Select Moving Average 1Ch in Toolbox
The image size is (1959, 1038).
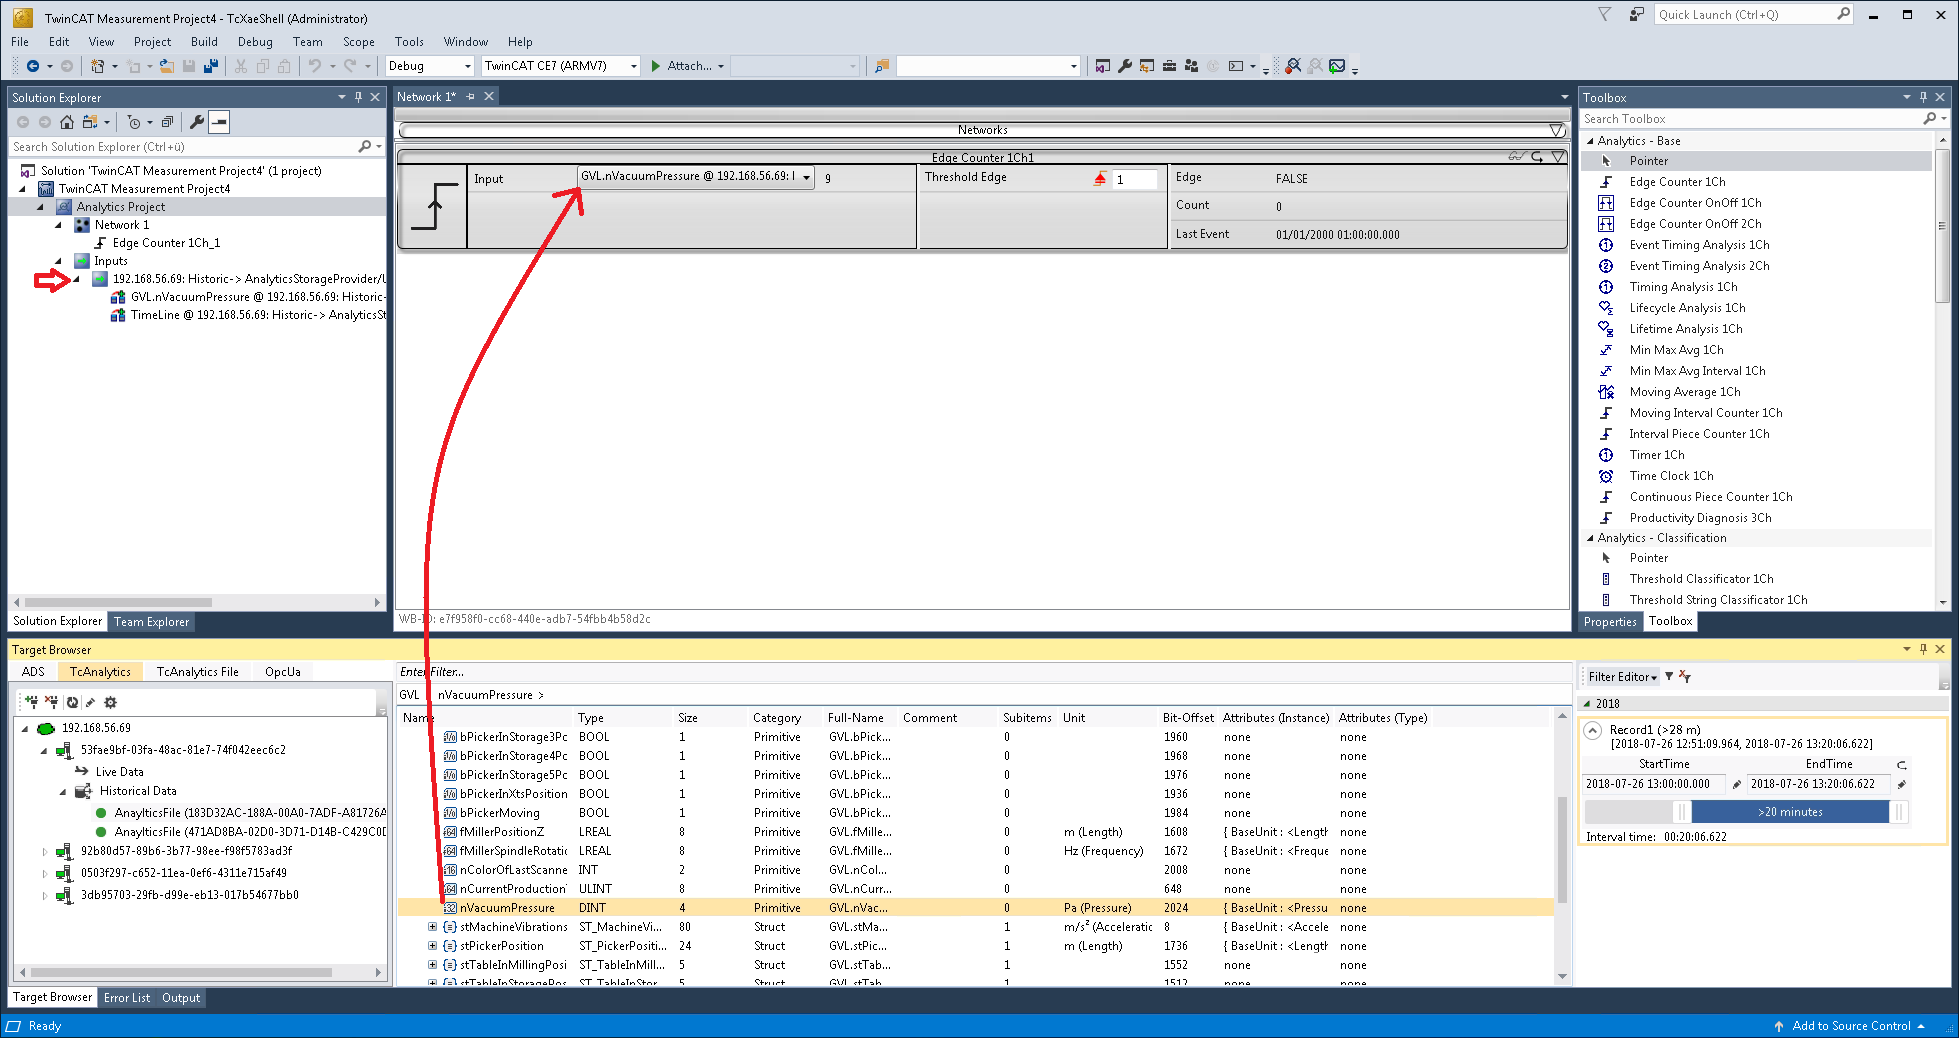[x=1684, y=392]
